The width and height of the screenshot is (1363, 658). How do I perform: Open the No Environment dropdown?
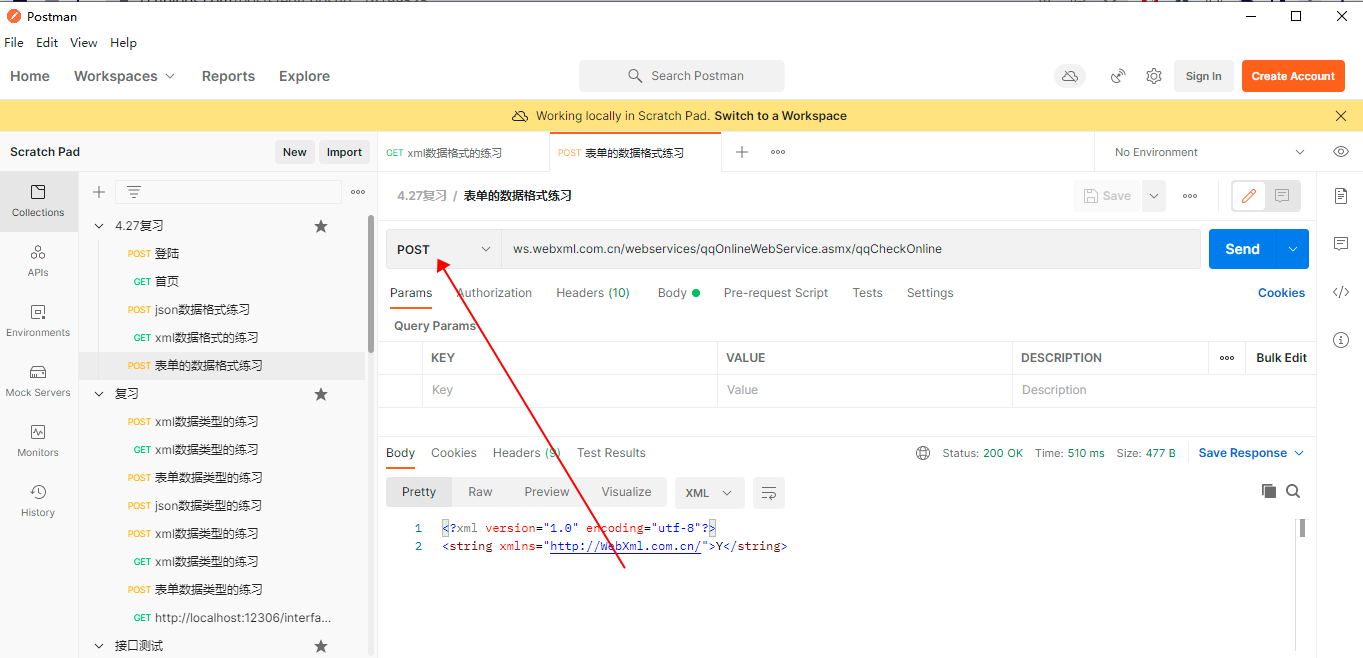tap(1210, 152)
